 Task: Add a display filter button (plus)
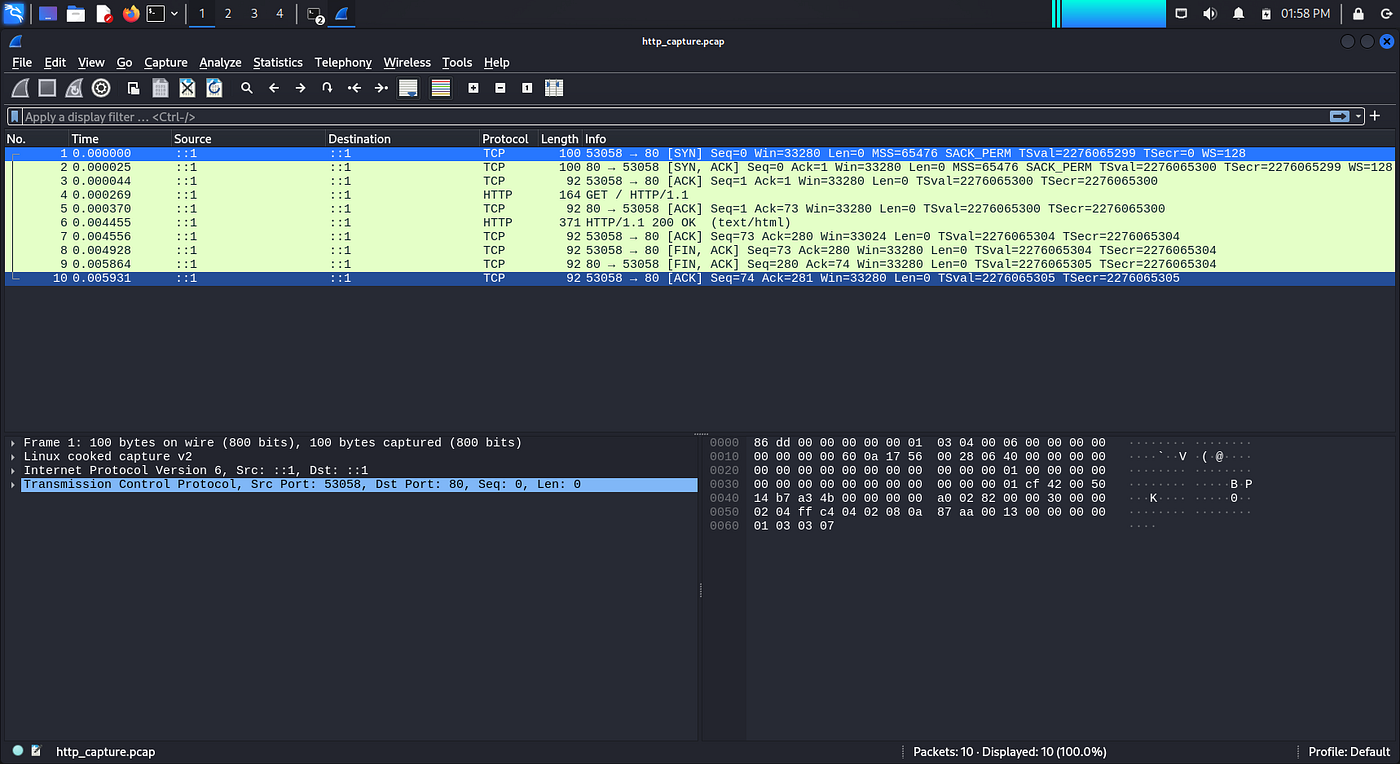1376,117
